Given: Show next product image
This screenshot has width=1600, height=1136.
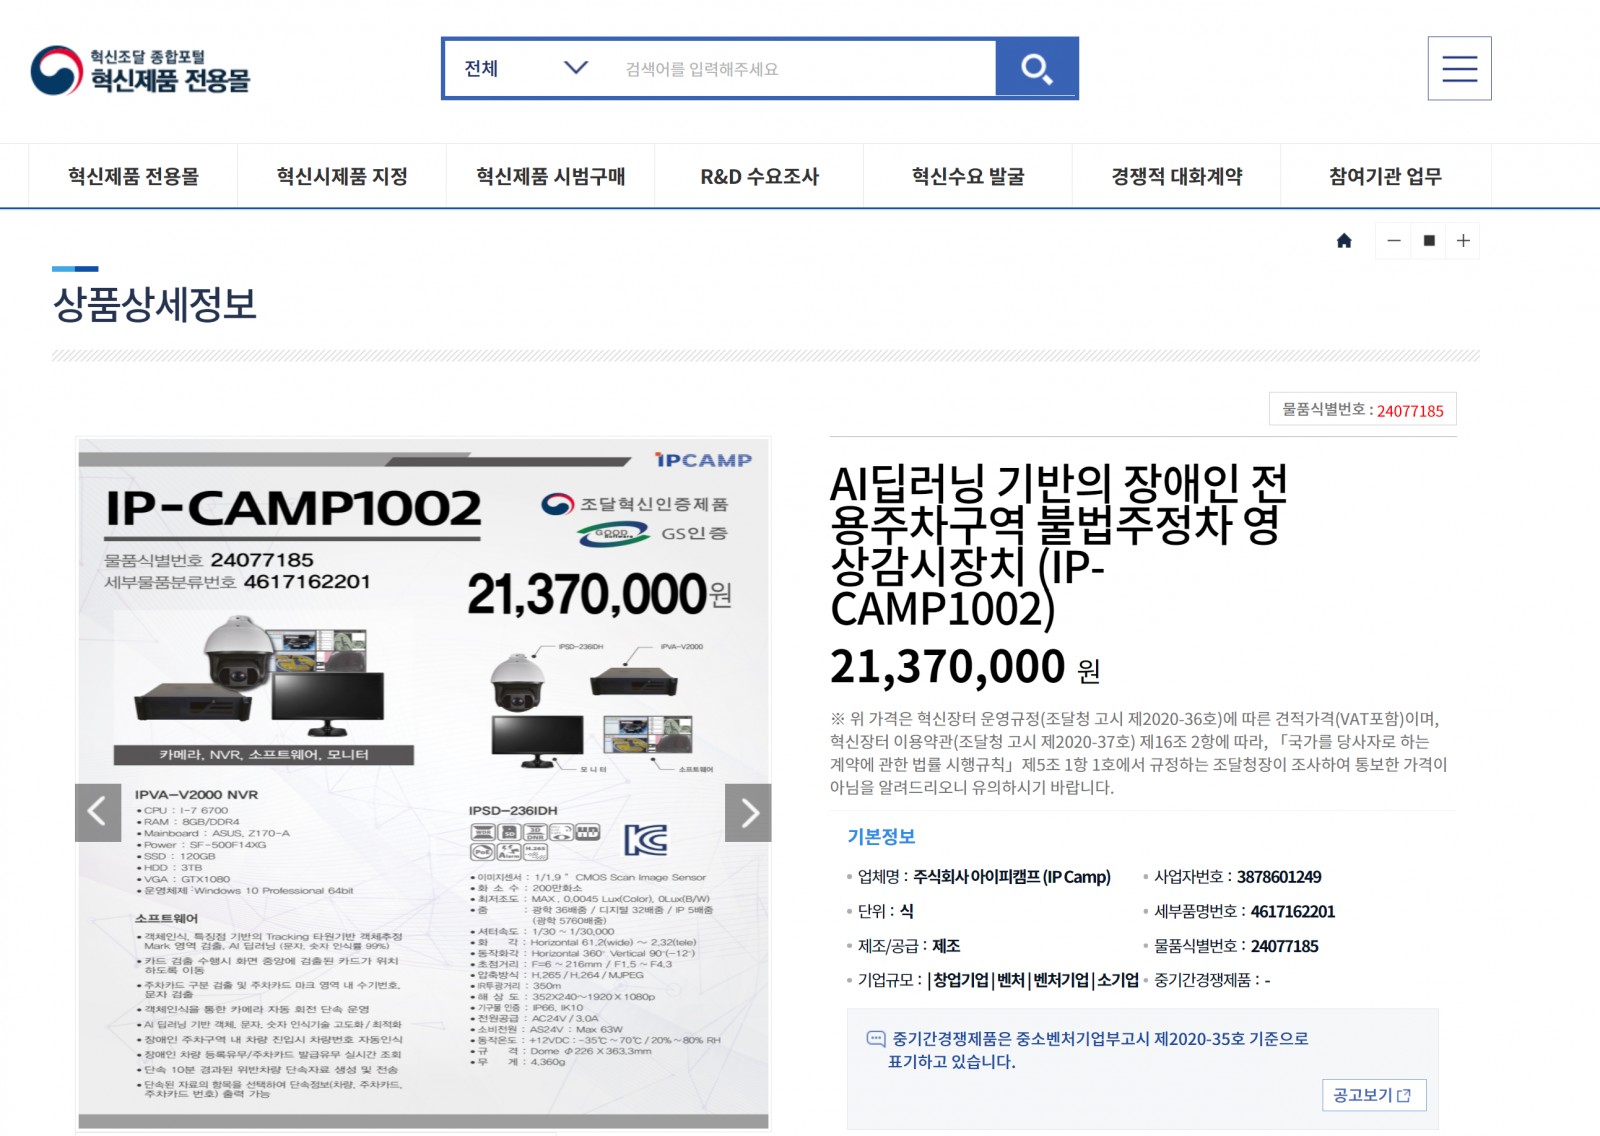Looking at the screenshot, I should (748, 812).
